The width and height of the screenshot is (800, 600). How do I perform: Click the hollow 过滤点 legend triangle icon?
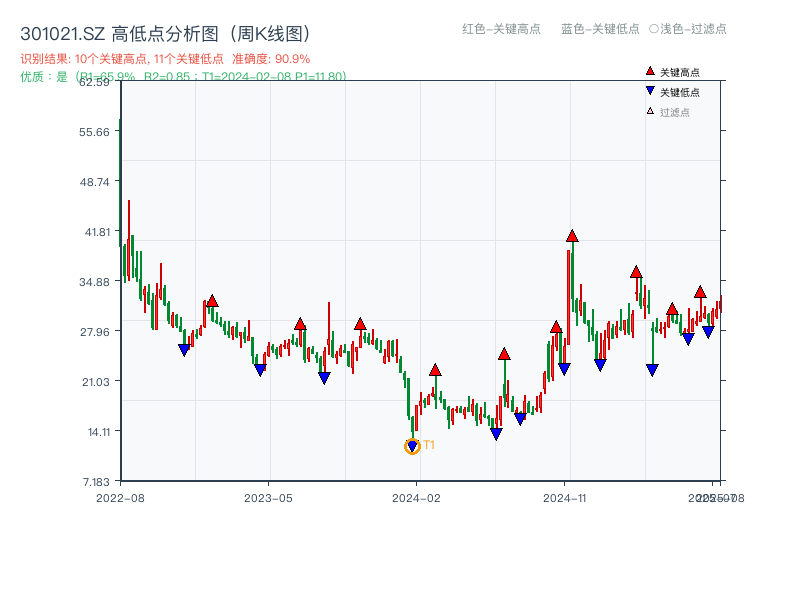click(x=650, y=111)
